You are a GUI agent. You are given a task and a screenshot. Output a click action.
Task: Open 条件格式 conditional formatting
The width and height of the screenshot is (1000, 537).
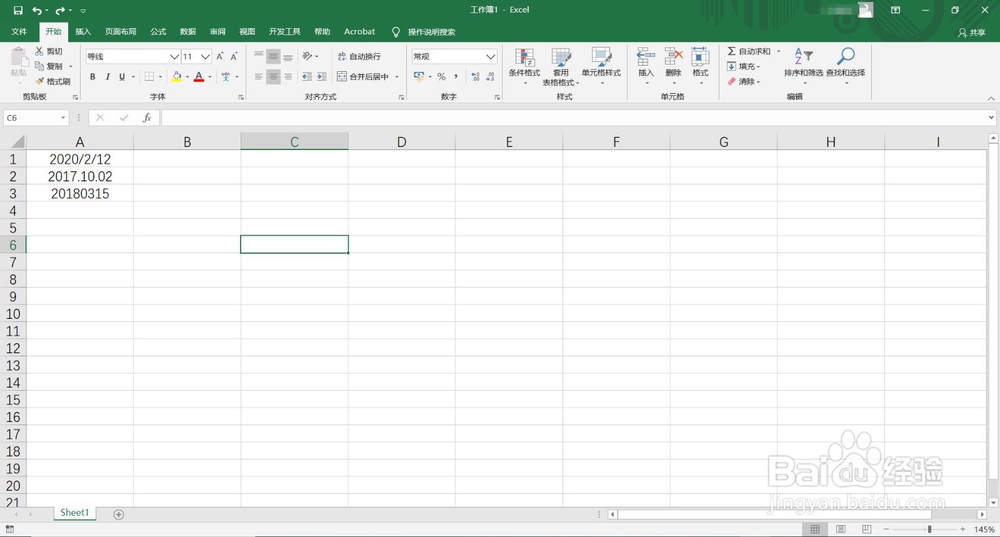pyautogui.click(x=524, y=66)
